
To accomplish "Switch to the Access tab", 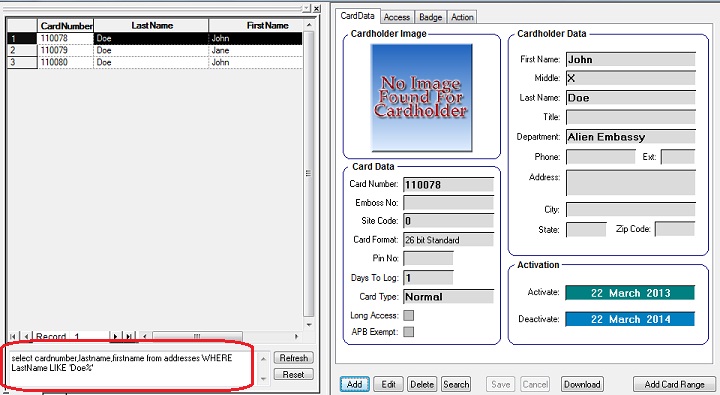I will (397, 17).
